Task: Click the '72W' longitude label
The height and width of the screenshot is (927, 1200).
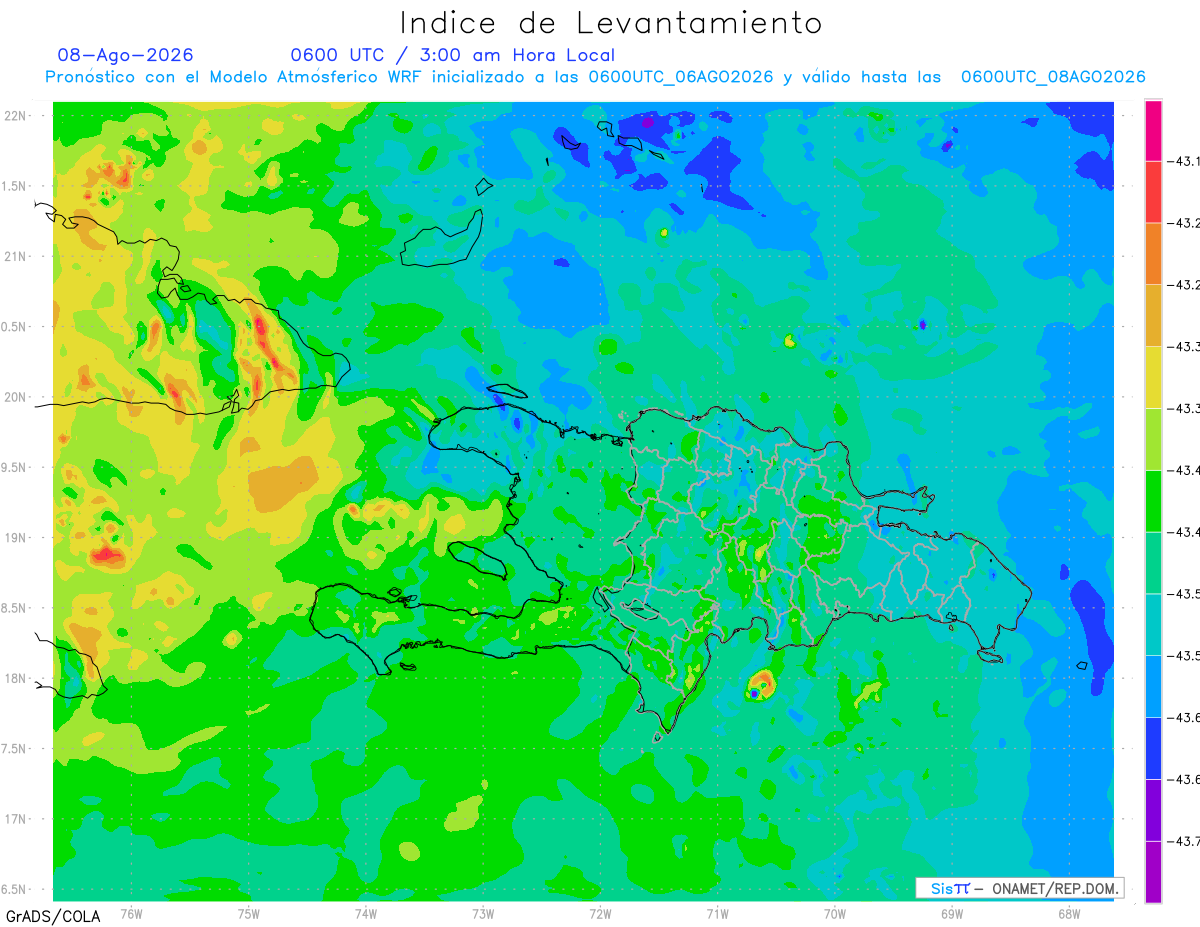Action: (x=600, y=913)
